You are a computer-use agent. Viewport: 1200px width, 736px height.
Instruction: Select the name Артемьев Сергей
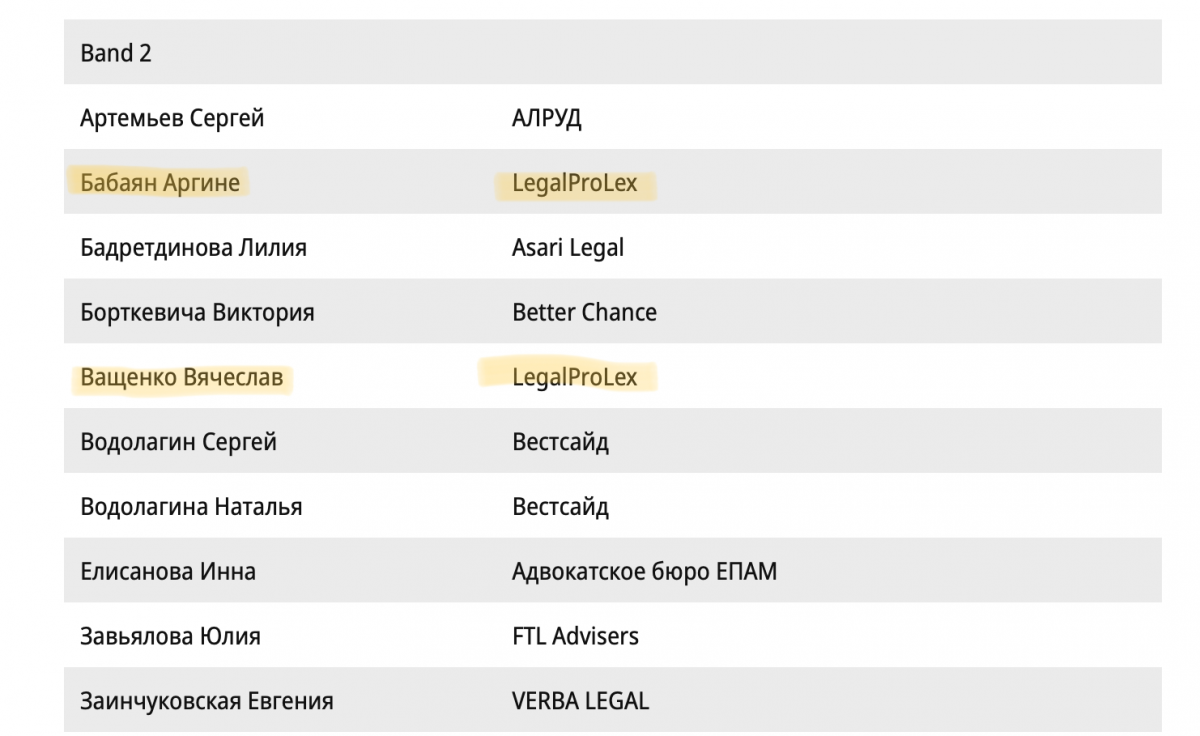click(172, 119)
